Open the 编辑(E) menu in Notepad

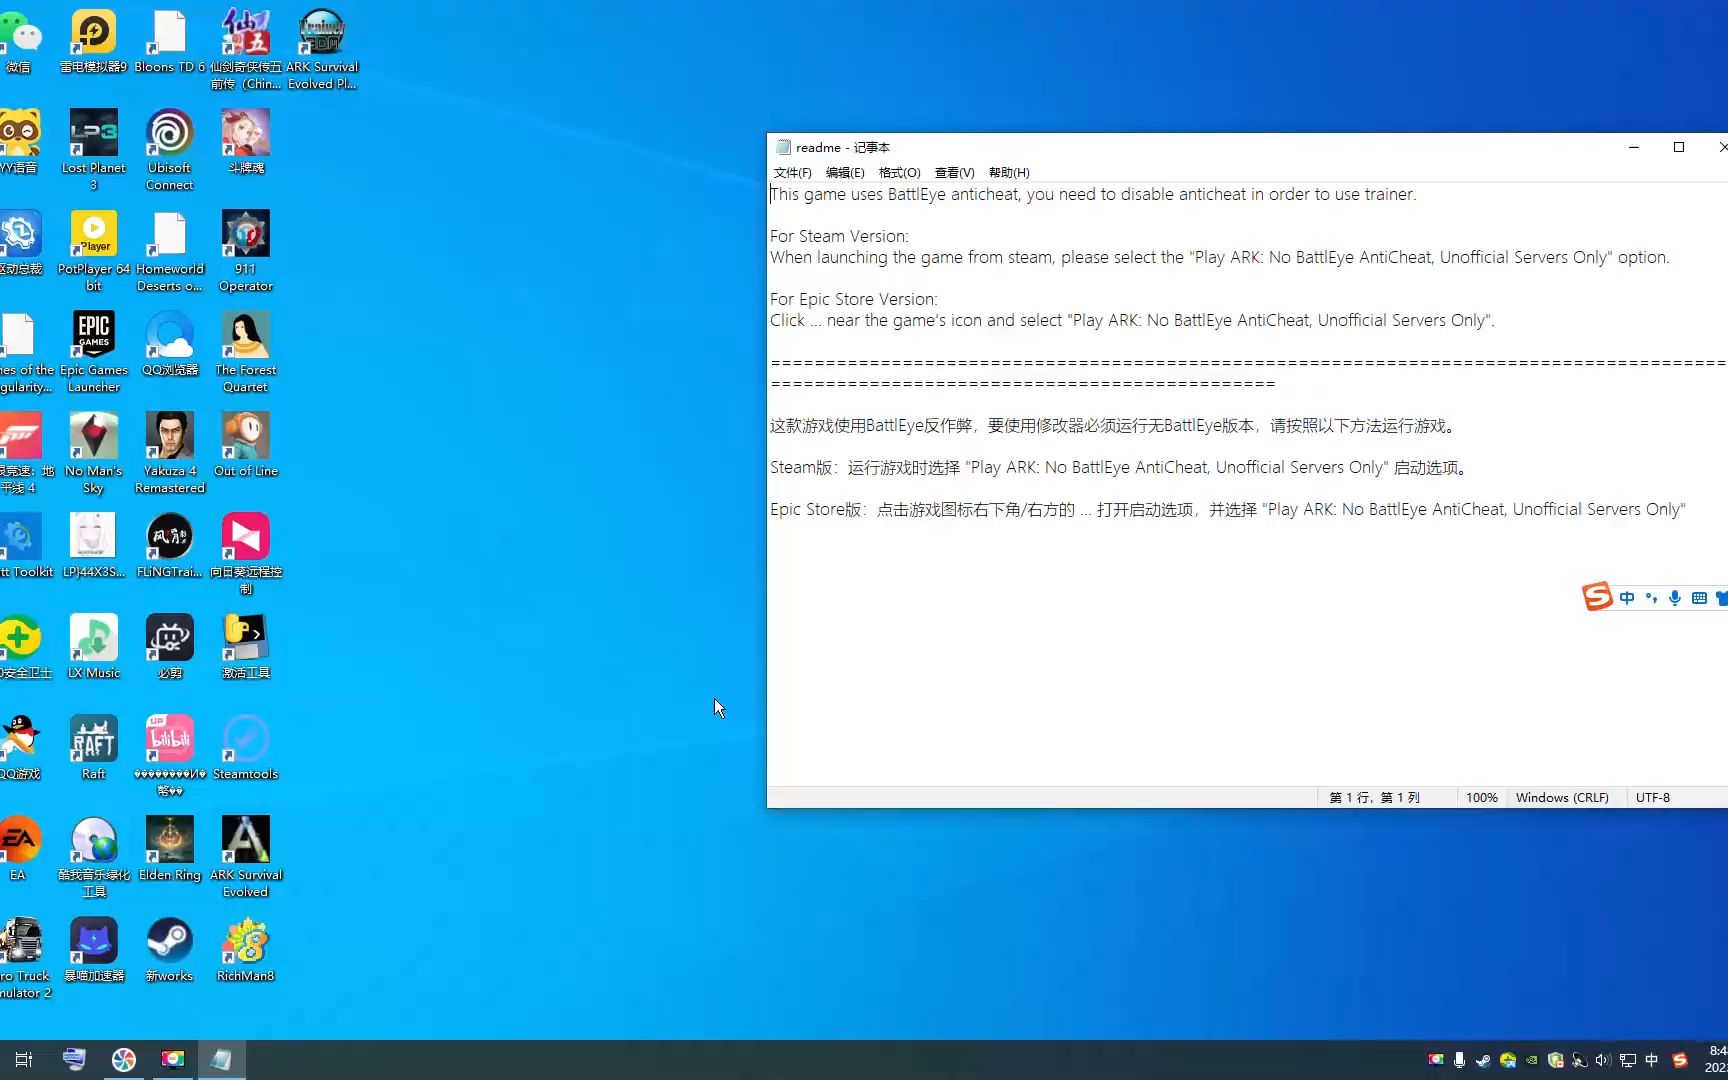coord(845,172)
